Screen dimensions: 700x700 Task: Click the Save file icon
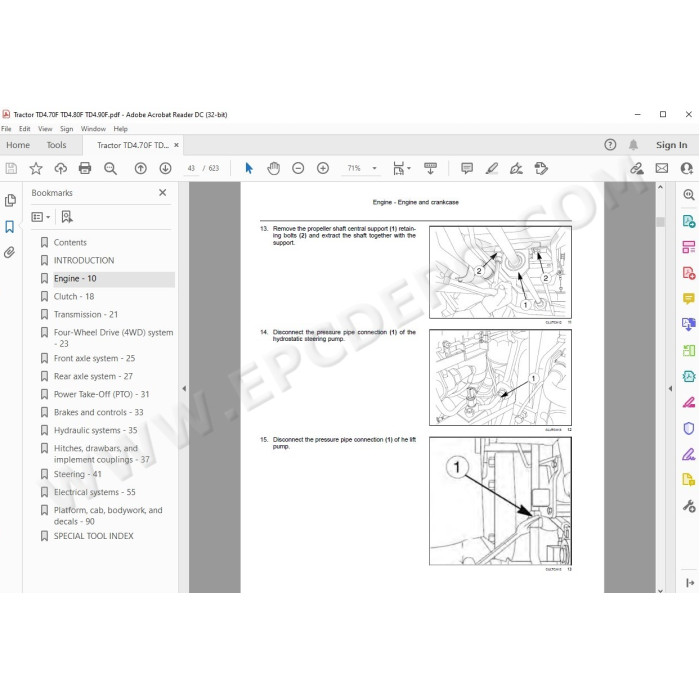[11, 168]
